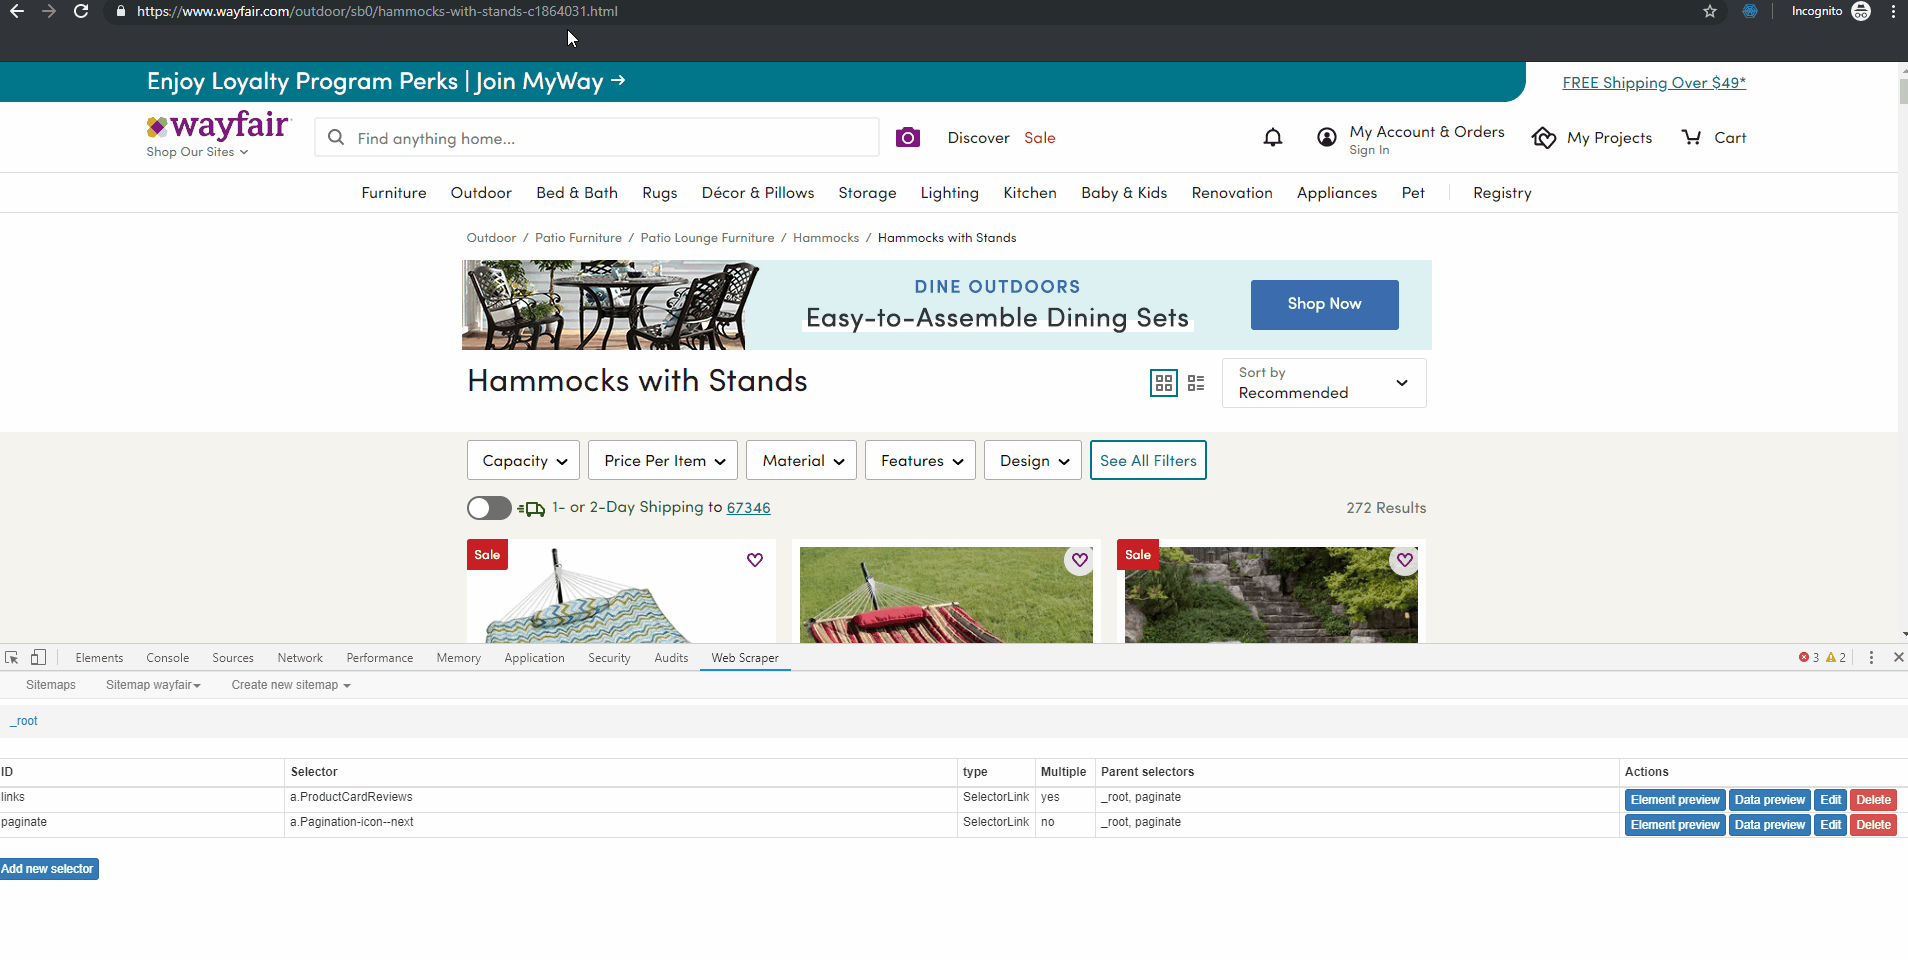Open the shopping Cart
The width and height of the screenshot is (1908, 960).
pos(1712,137)
